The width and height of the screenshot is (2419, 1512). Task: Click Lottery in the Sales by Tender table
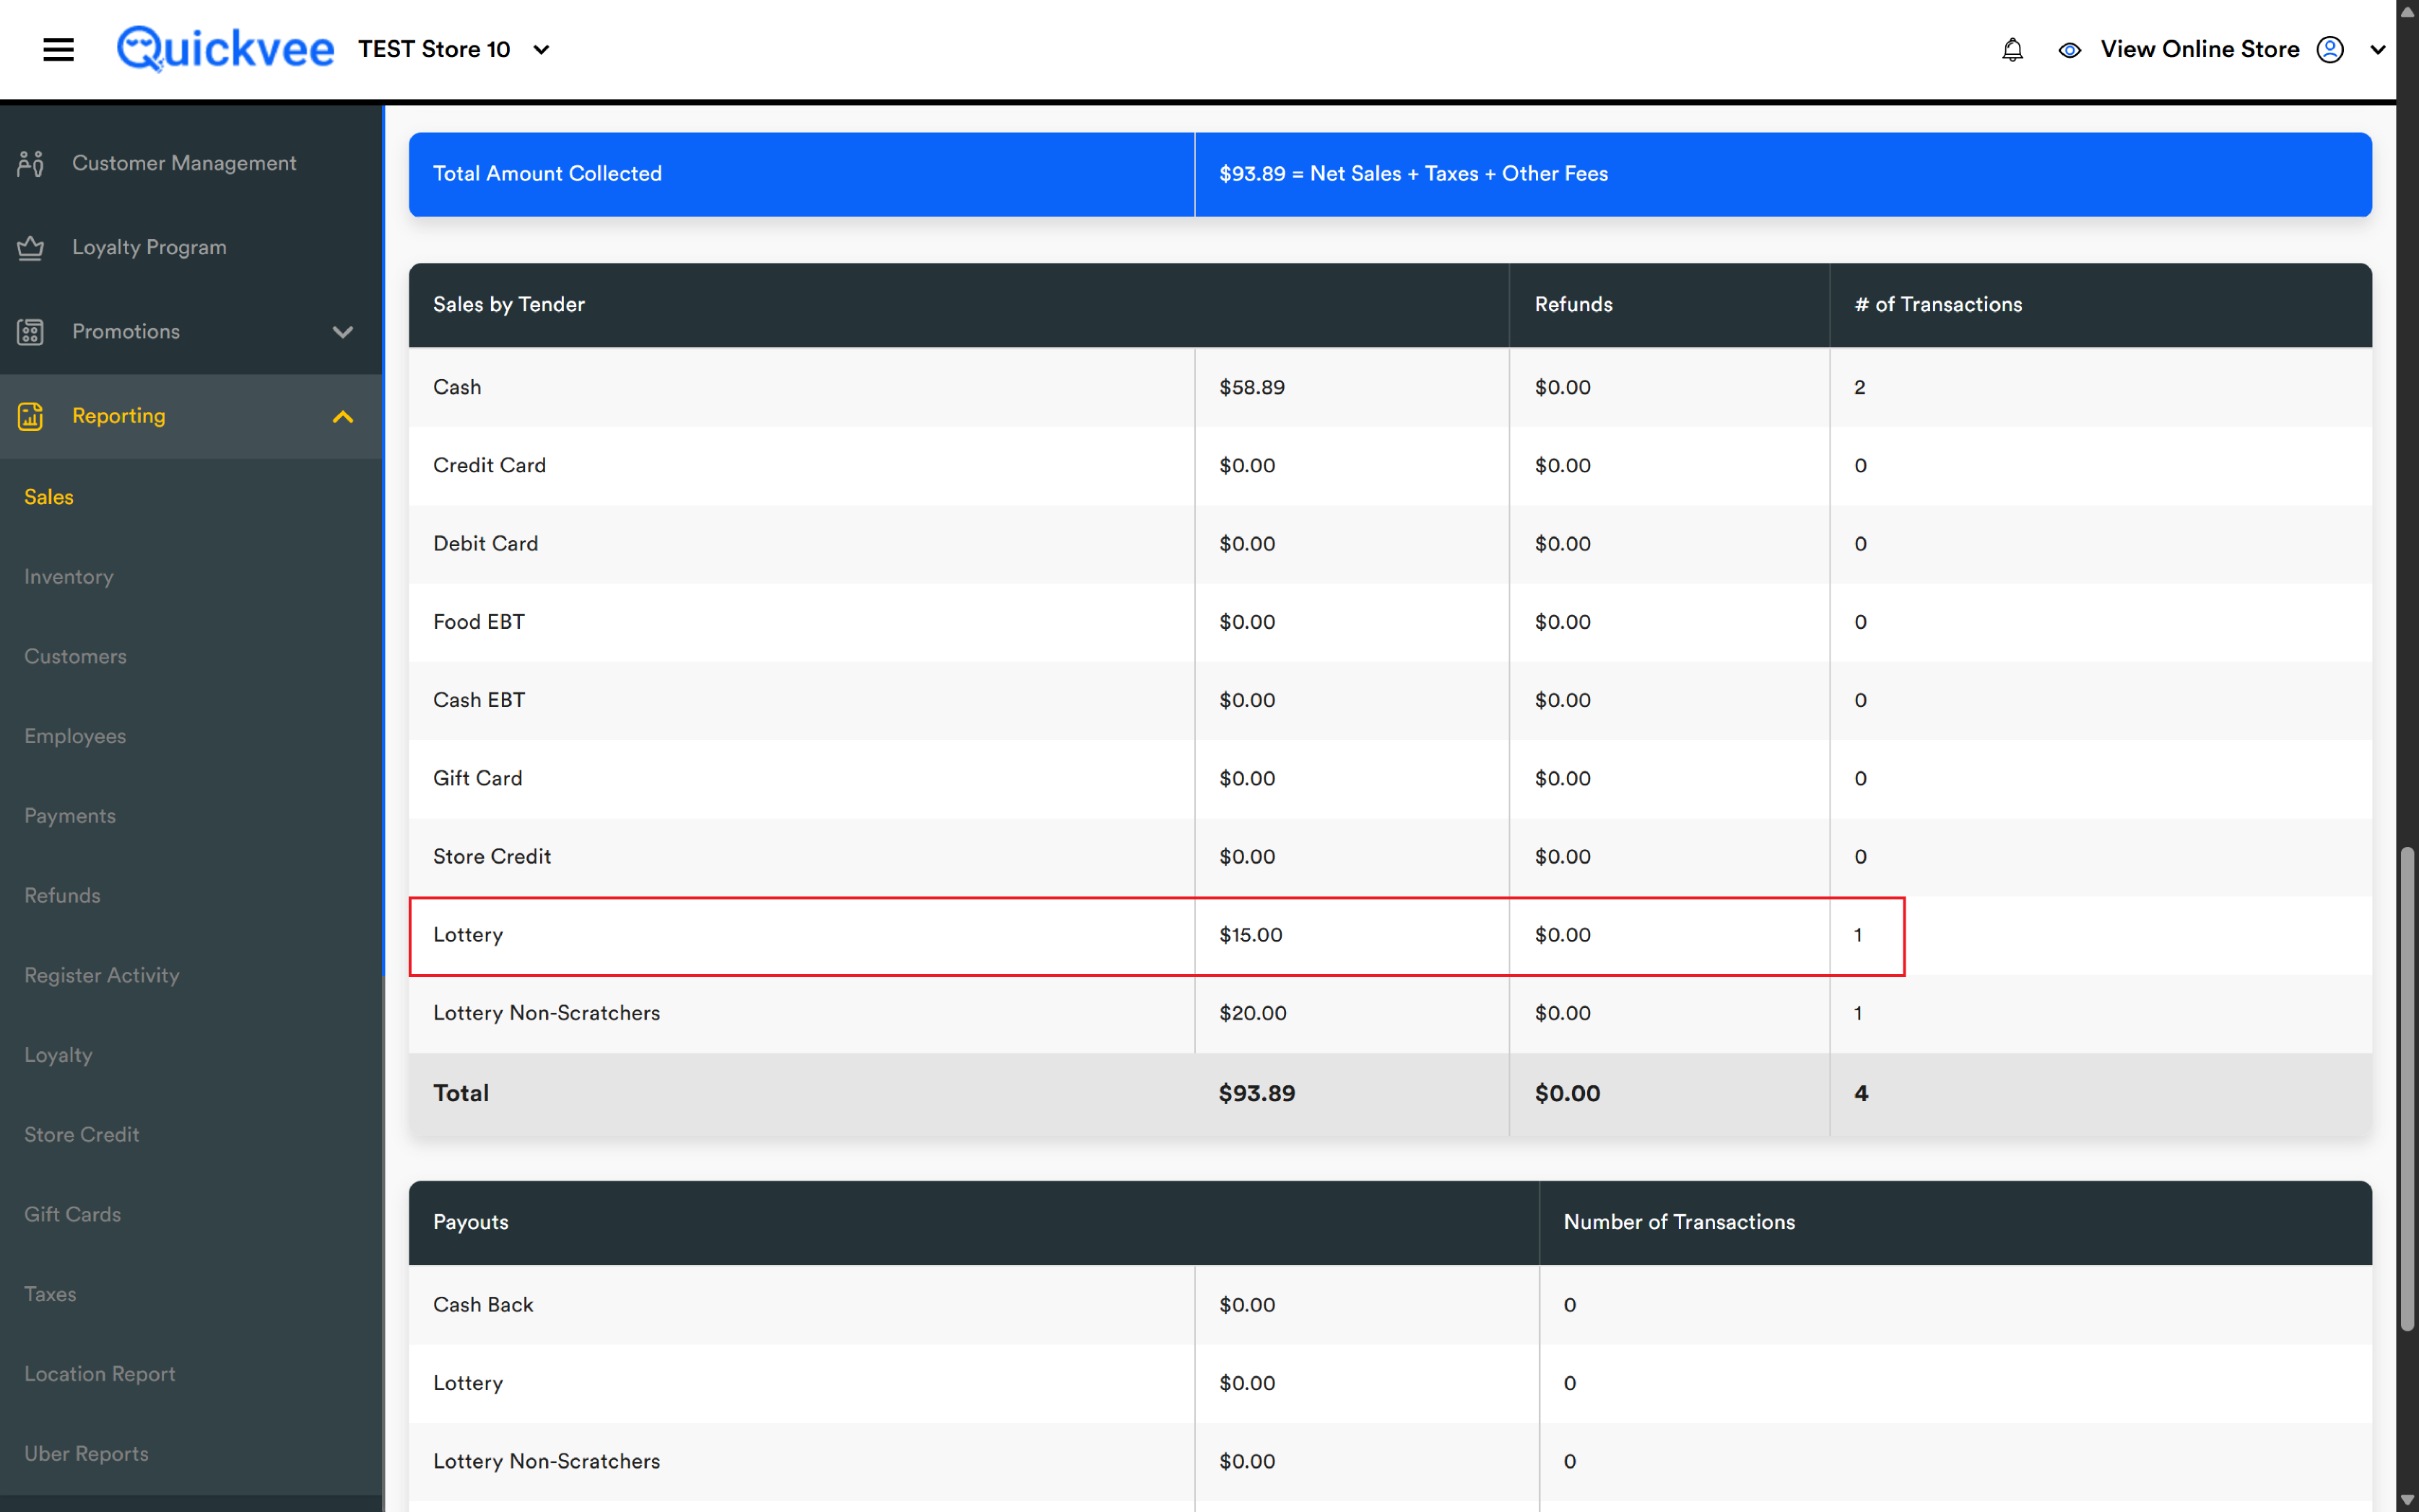click(468, 935)
